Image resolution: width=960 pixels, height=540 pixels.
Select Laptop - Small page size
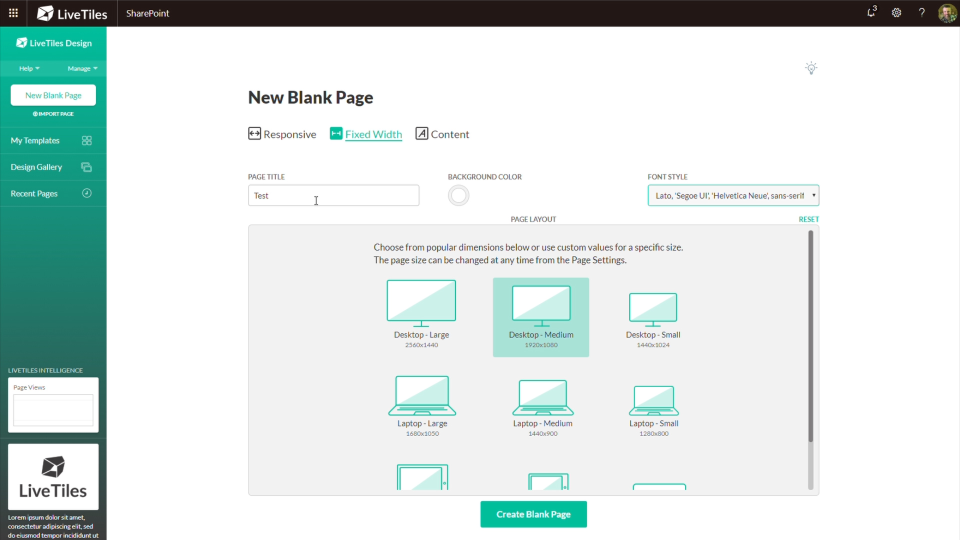[654, 410]
